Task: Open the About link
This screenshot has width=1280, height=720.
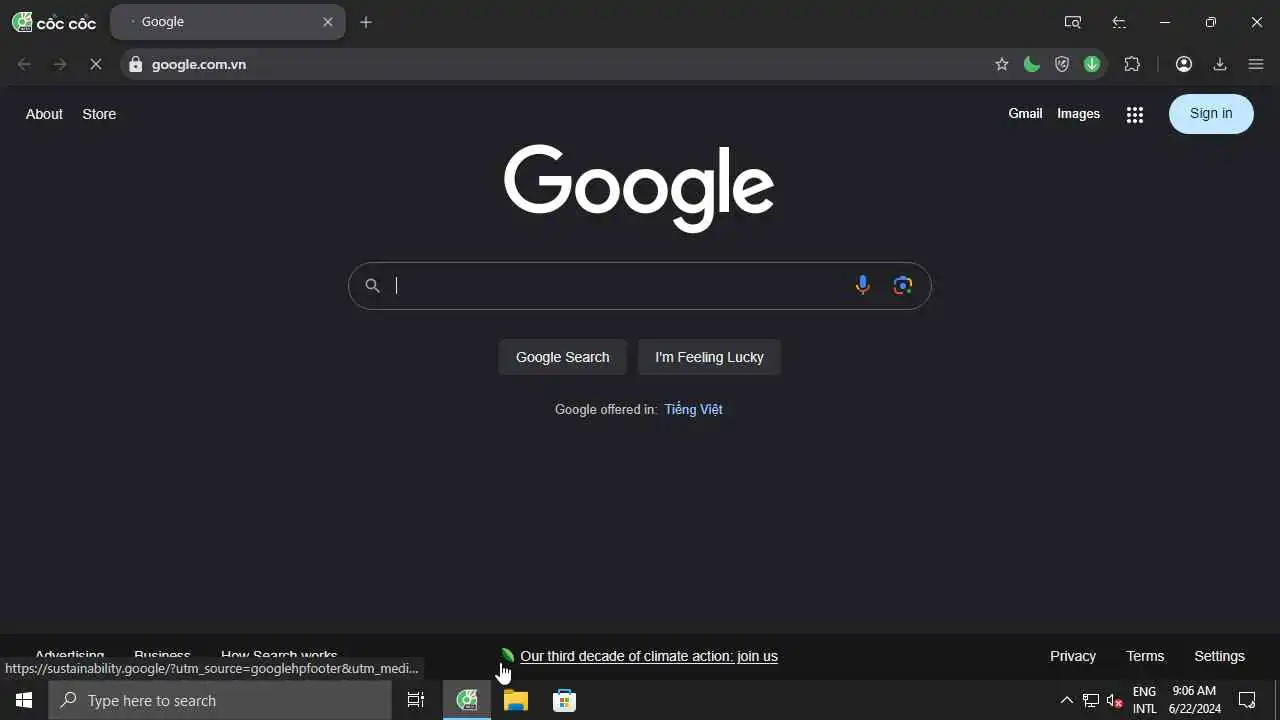Action: [44, 114]
